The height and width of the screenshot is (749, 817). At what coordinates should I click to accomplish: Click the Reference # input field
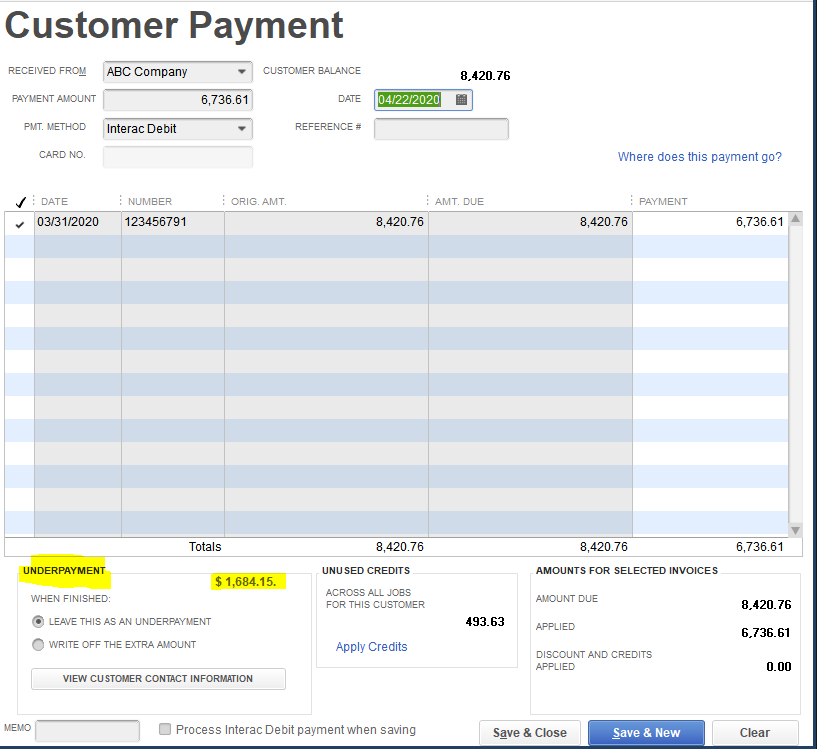(441, 129)
